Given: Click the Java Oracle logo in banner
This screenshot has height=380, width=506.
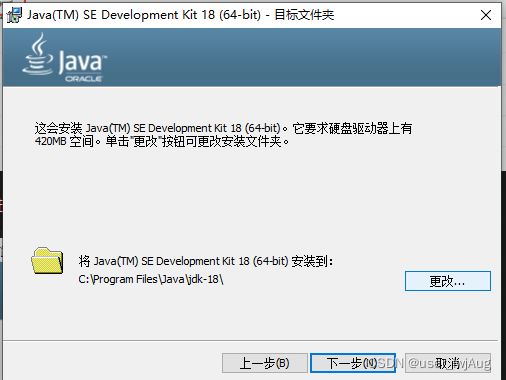Looking at the screenshot, I should [x=65, y=57].
